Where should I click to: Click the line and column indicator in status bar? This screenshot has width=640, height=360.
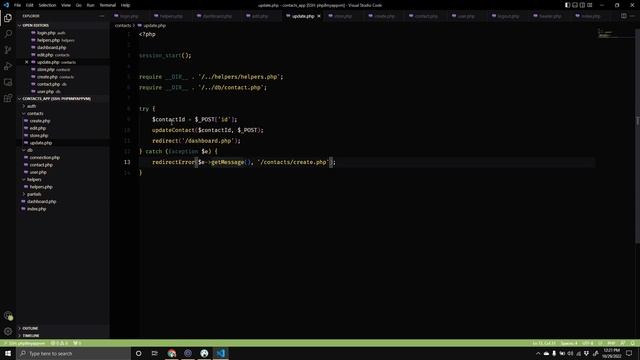(544, 343)
